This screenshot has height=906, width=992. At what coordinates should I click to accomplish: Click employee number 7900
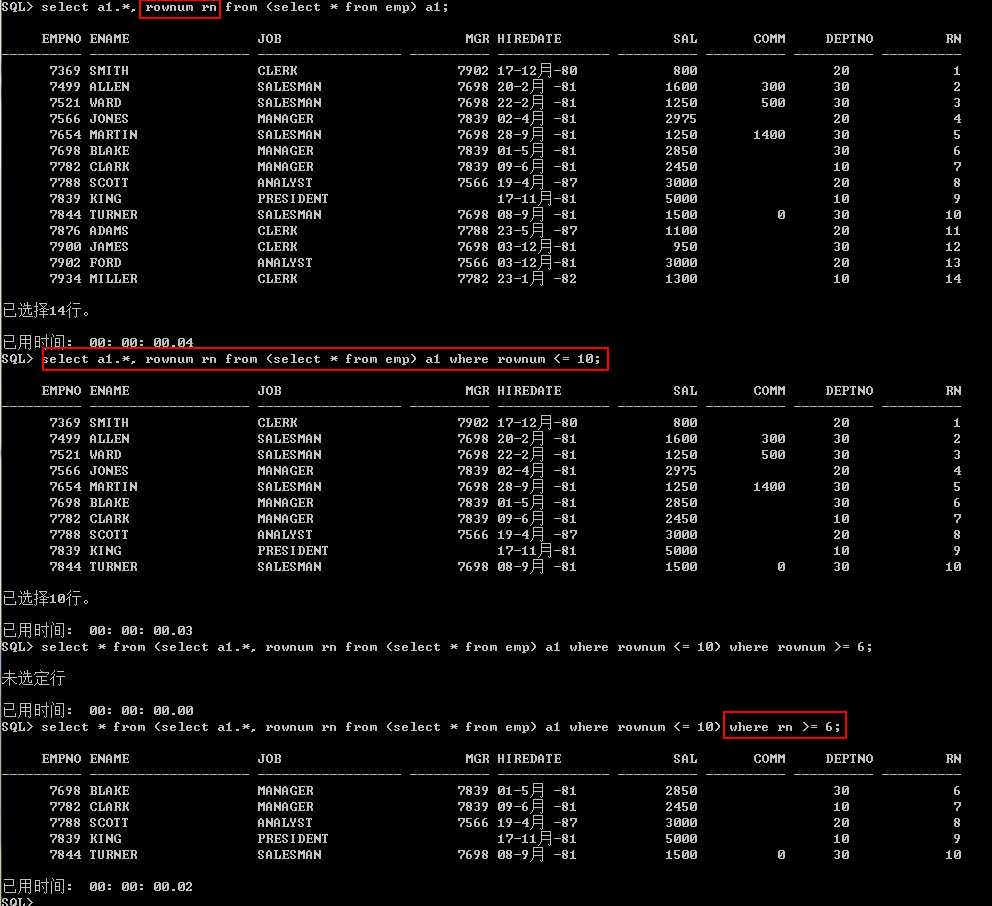[65, 247]
